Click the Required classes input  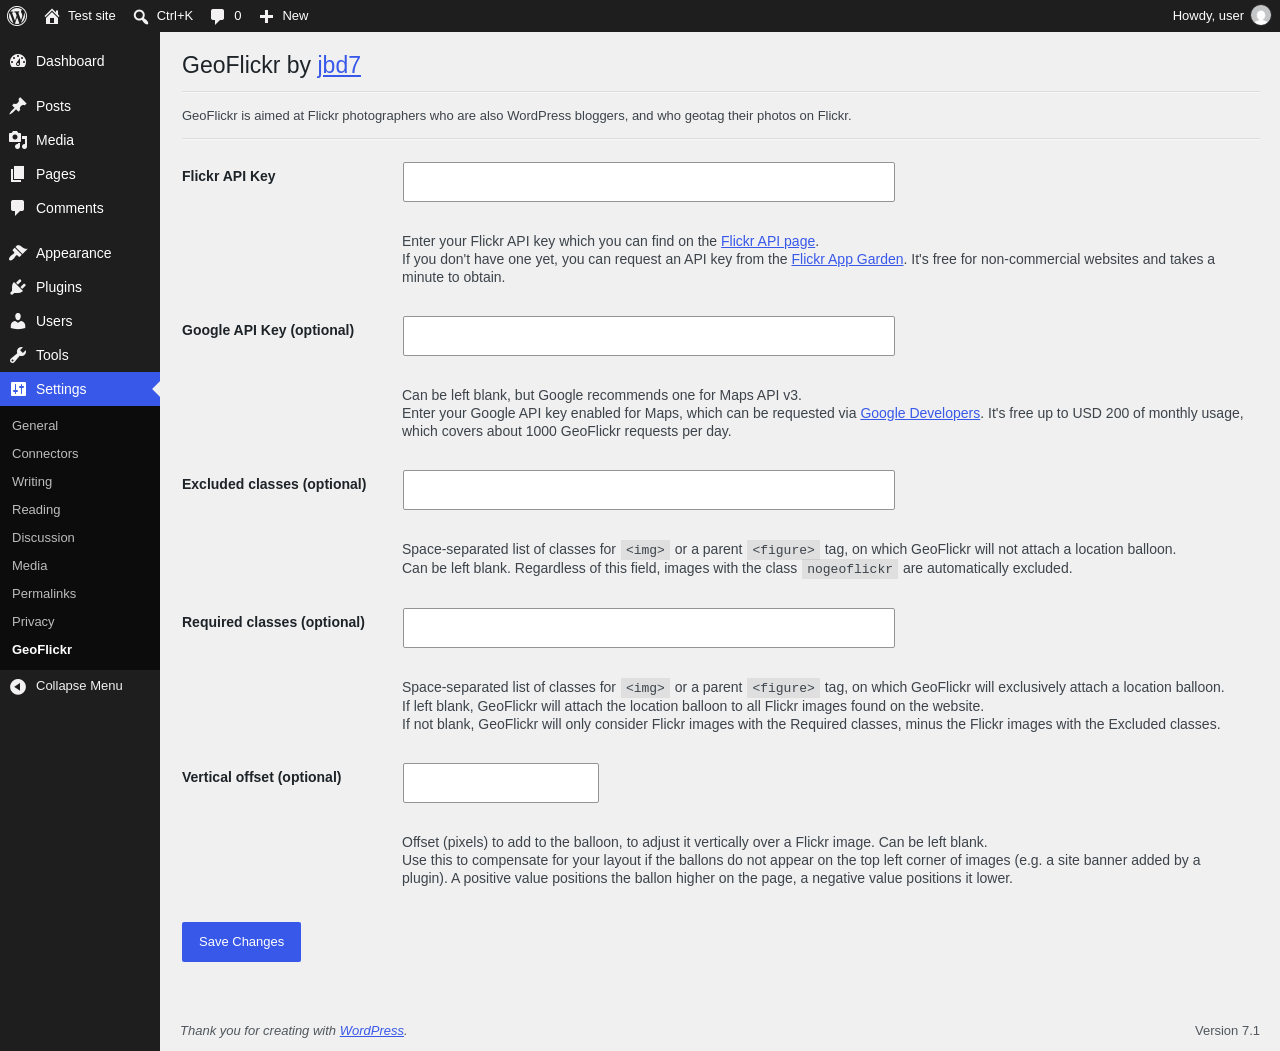coord(649,628)
